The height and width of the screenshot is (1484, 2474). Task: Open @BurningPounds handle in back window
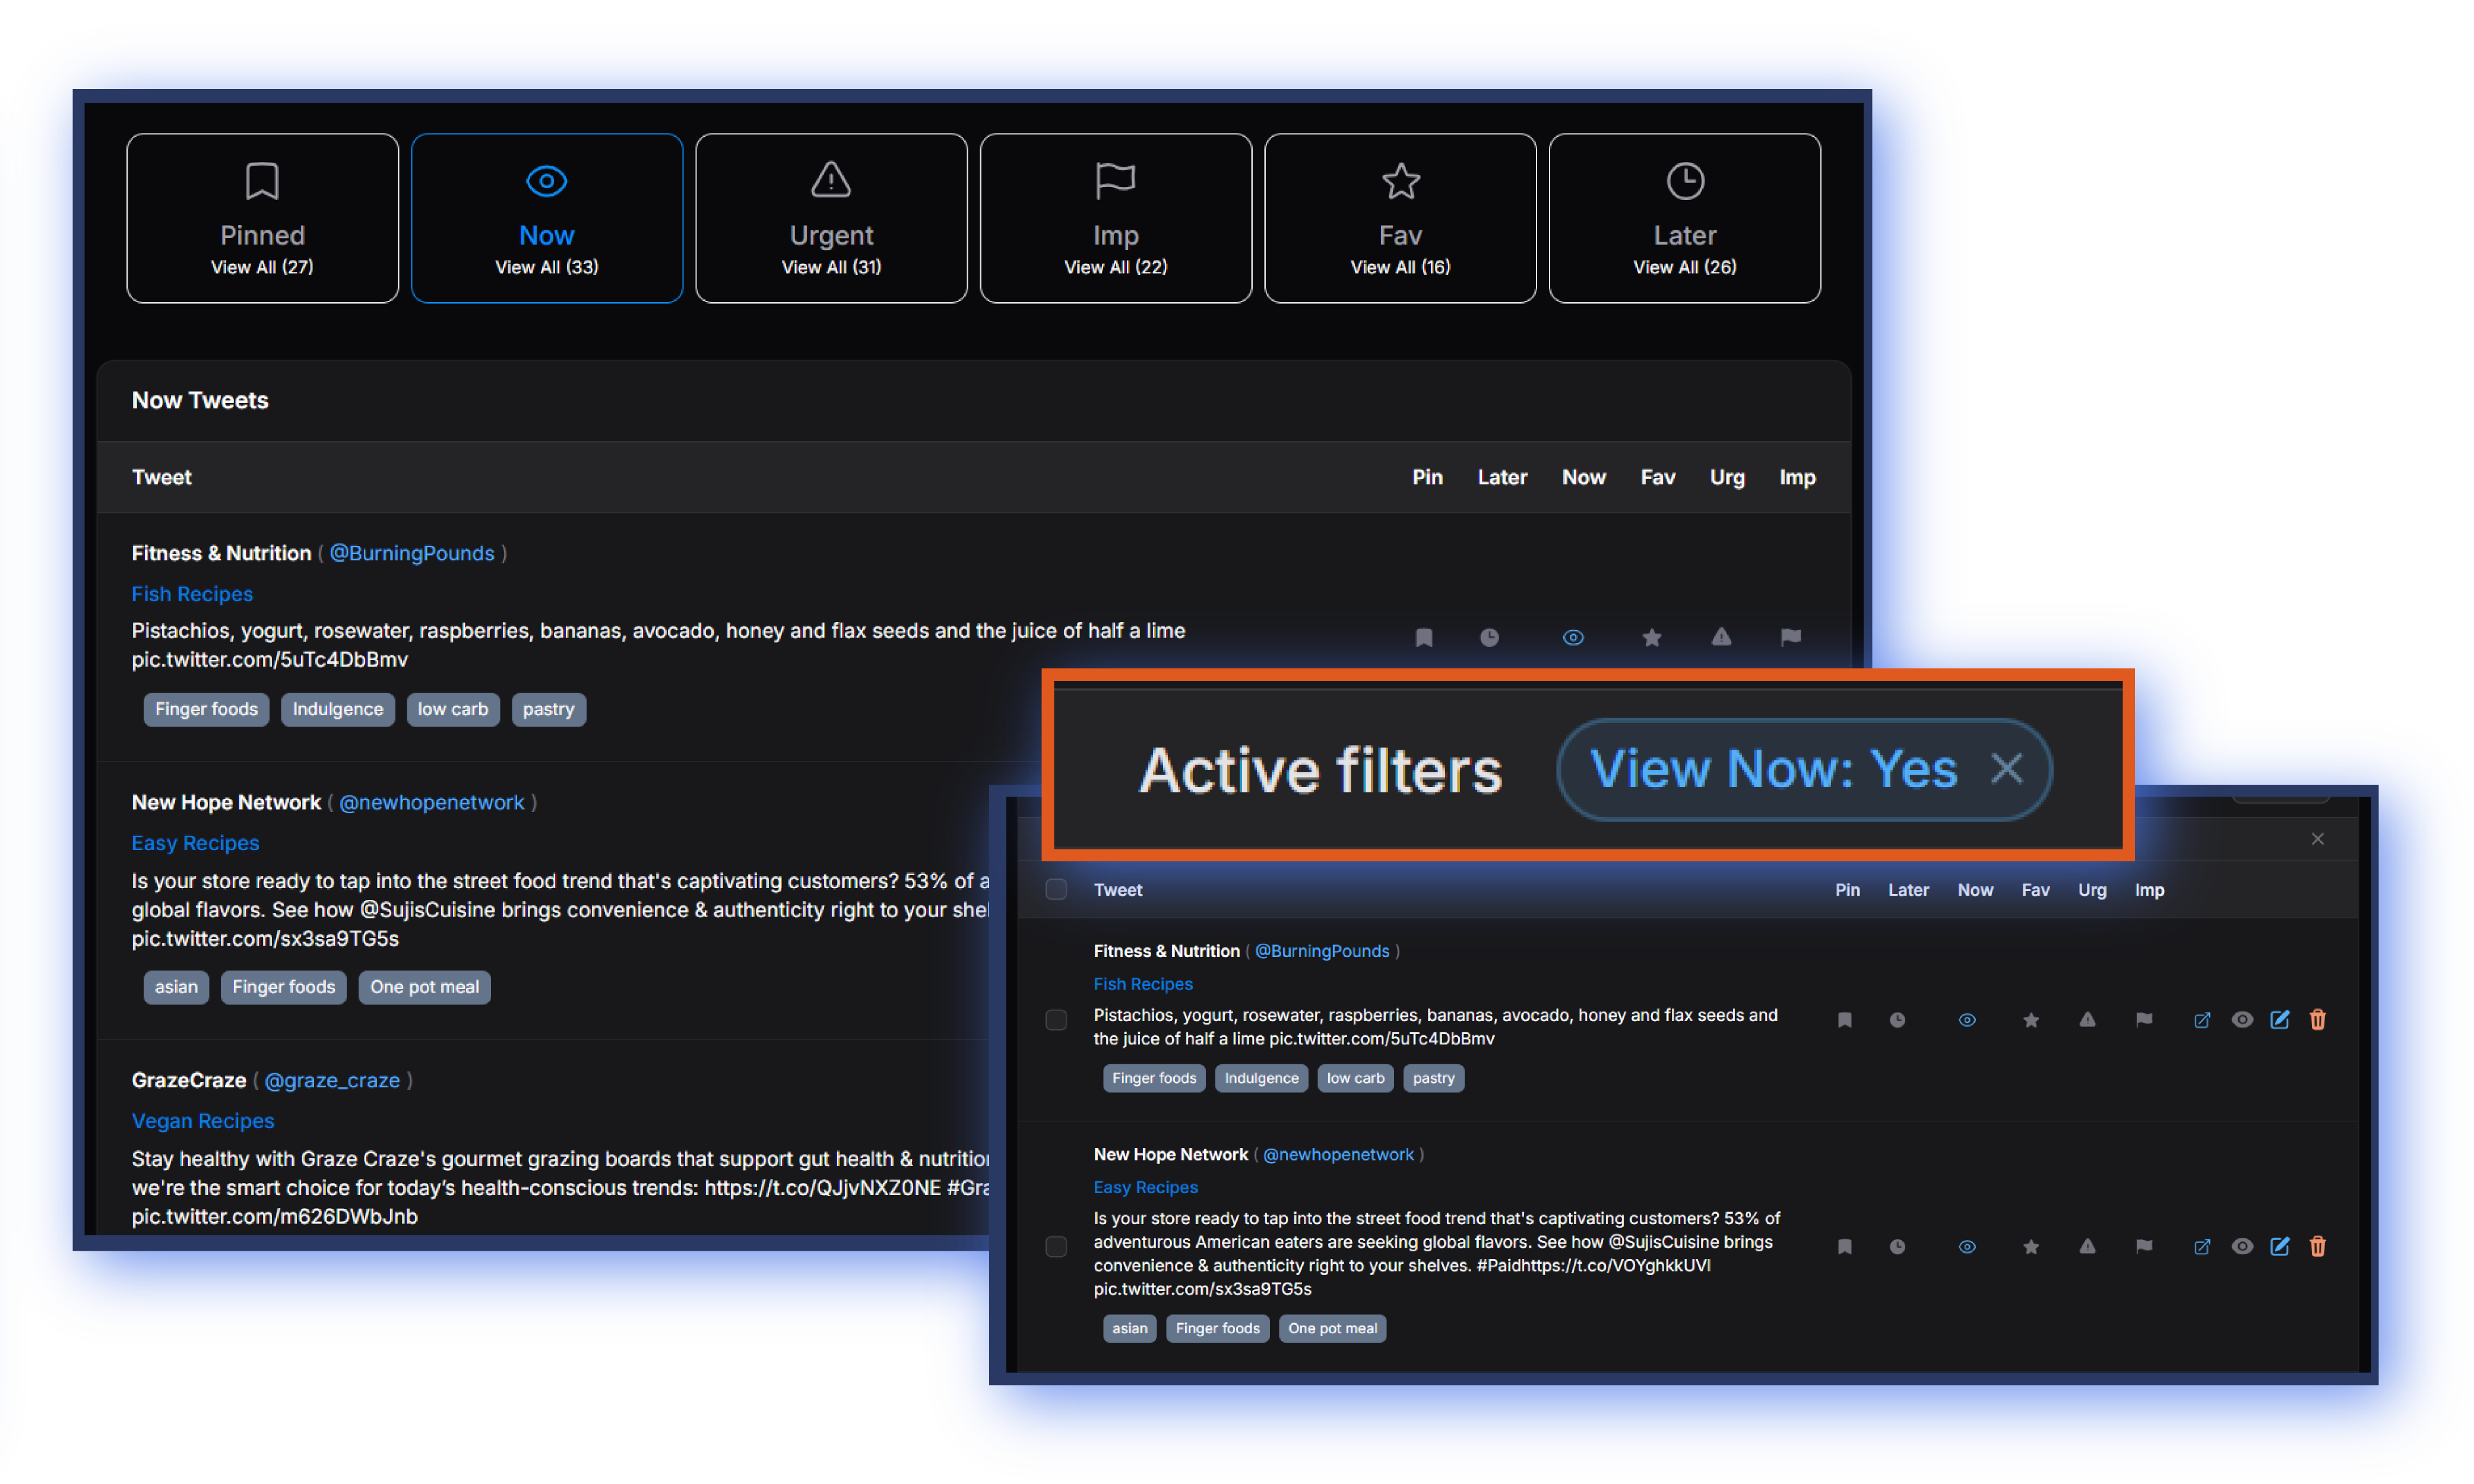(x=412, y=553)
